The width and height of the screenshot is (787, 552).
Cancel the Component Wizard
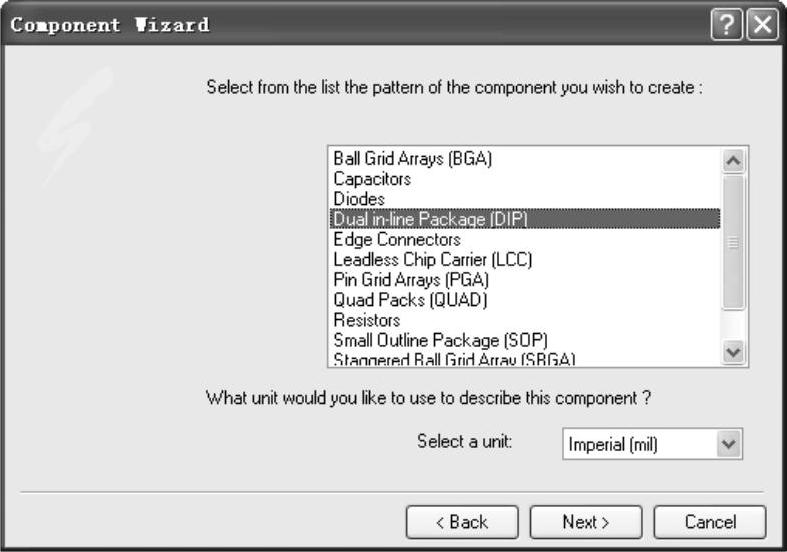coord(710,522)
